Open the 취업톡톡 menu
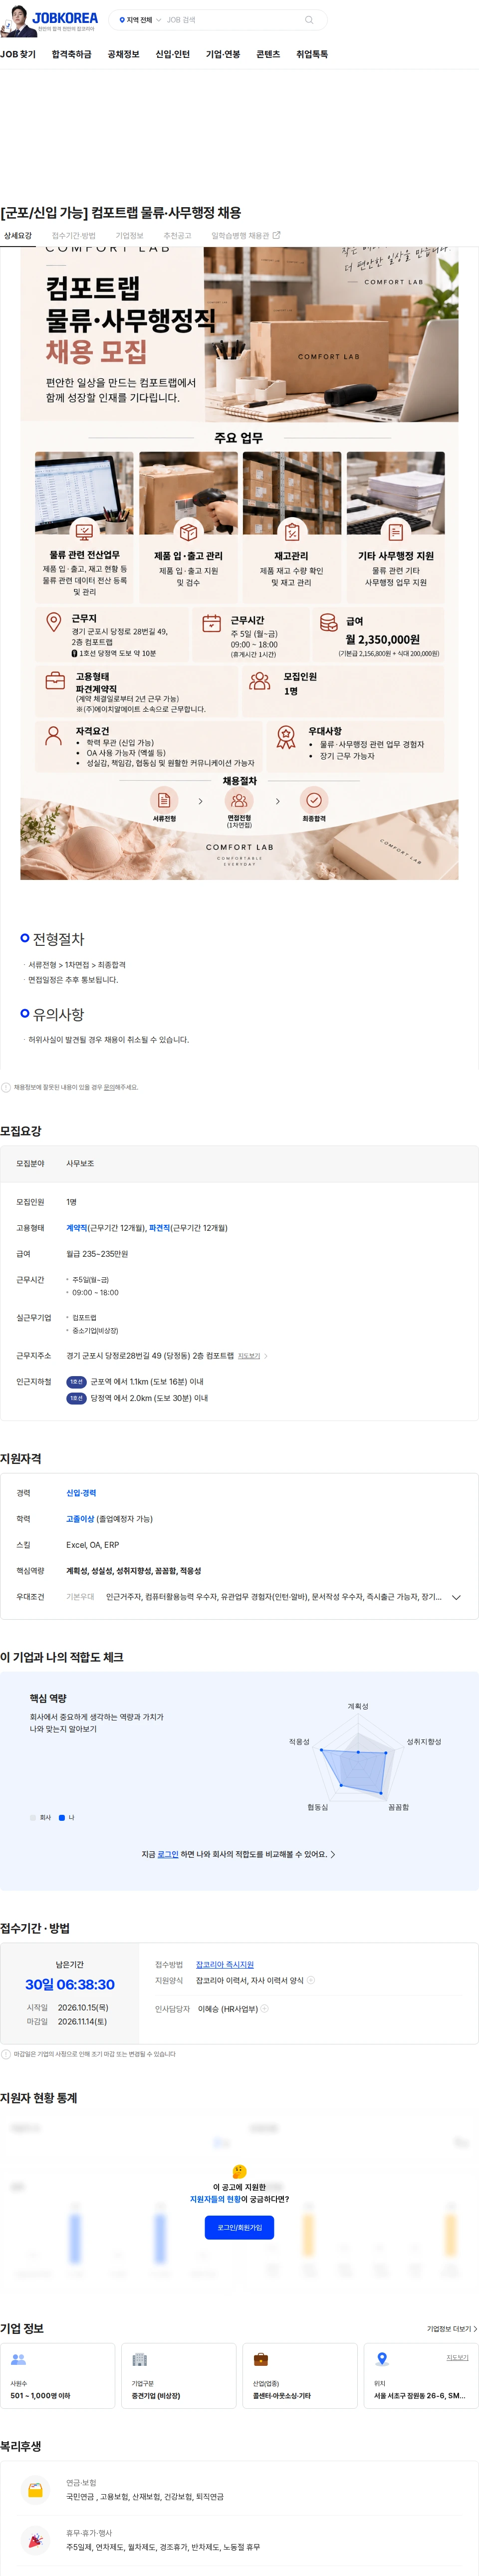This screenshot has width=479, height=2576. [x=312, y=54]
